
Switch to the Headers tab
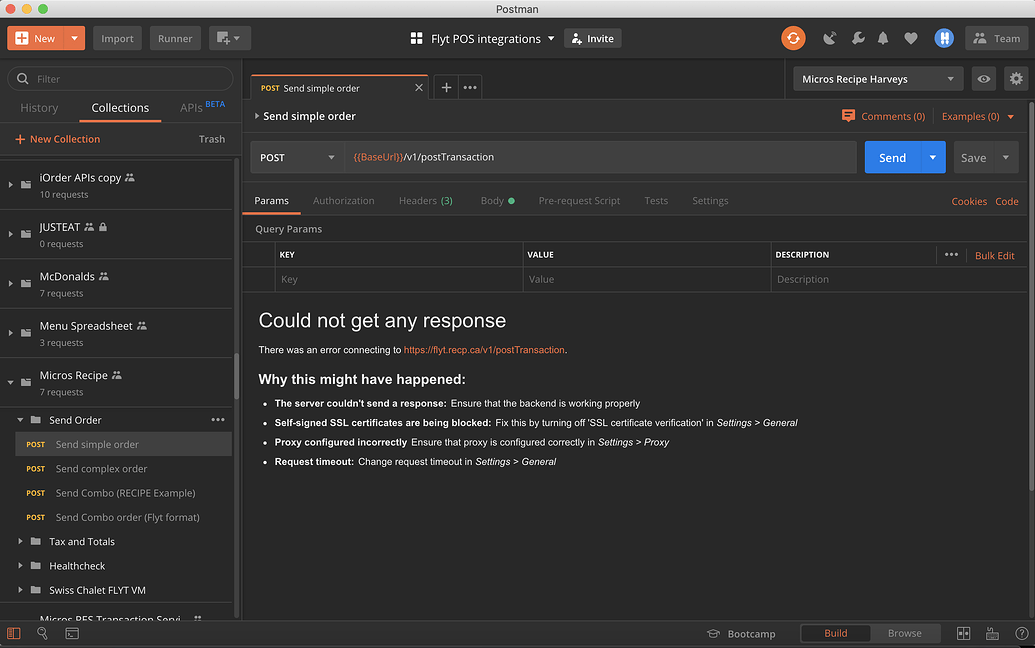(x=426, y=200)
